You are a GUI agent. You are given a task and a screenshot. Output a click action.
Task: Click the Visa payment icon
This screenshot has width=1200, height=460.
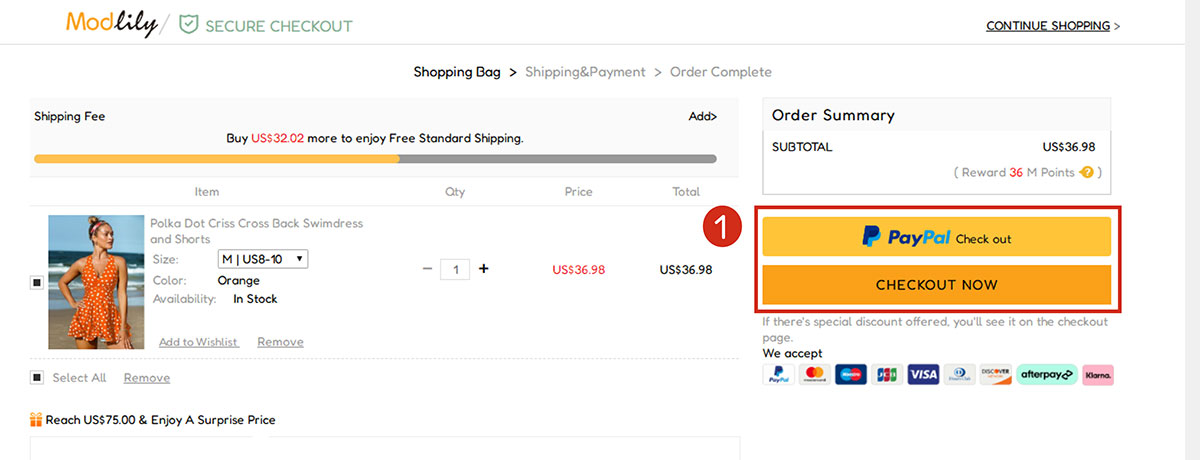[923, 375]
